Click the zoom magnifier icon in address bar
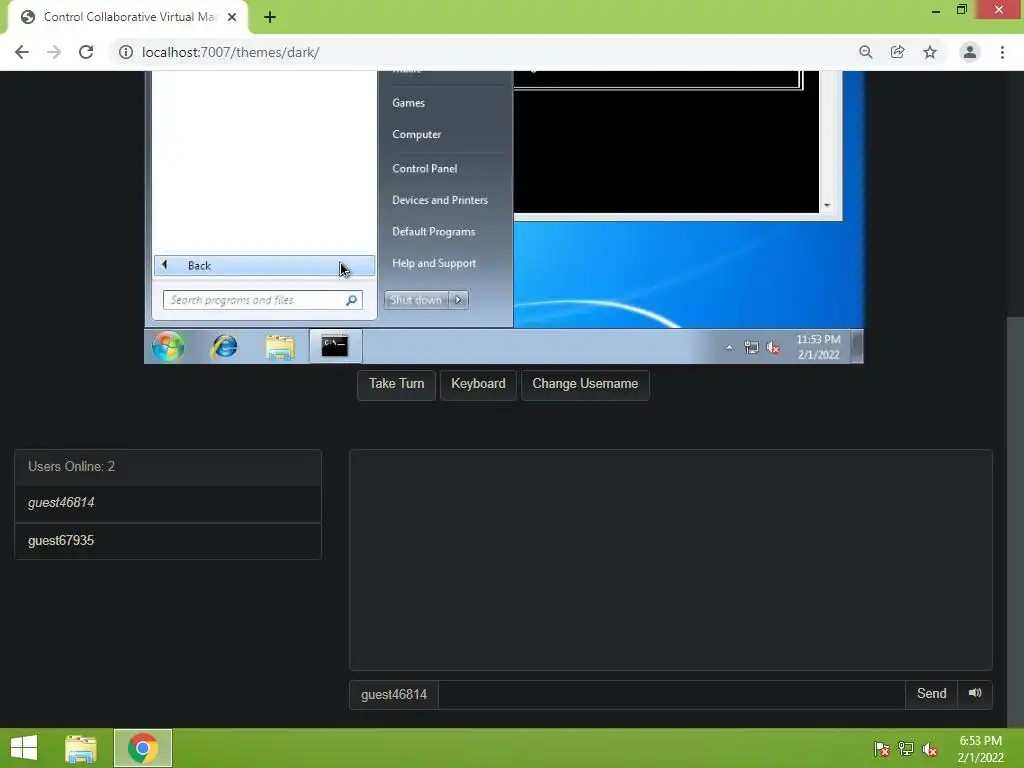The image size is (1024, 768). (865, 52)
